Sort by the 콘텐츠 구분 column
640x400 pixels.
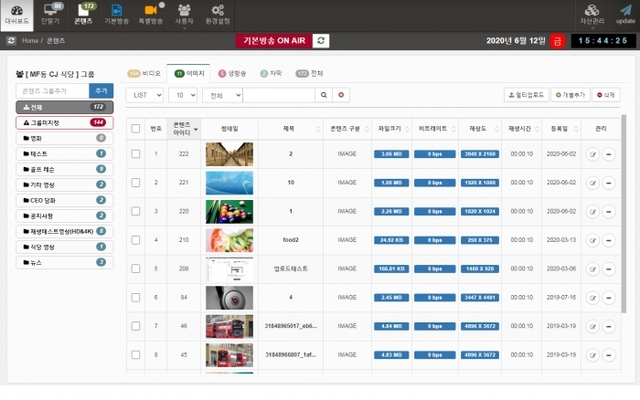(x=347, y=129)
